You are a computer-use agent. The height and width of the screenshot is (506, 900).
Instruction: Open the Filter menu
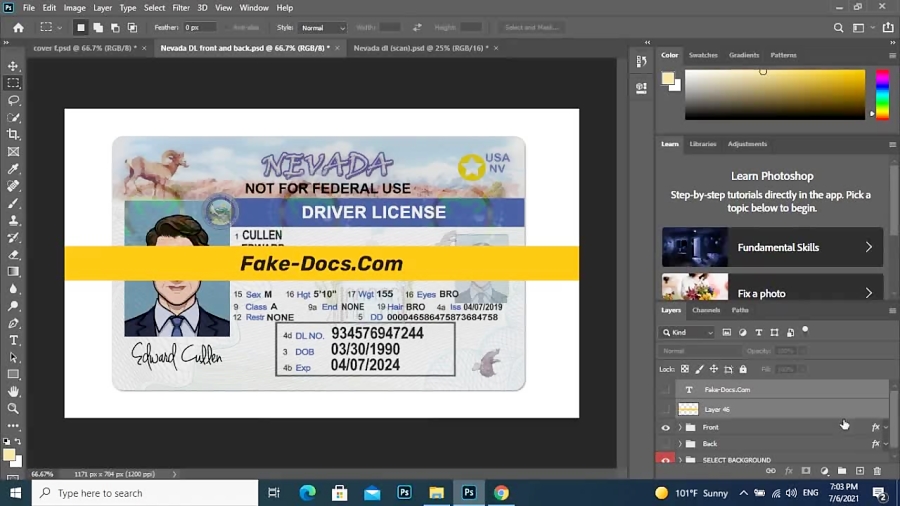180,8
